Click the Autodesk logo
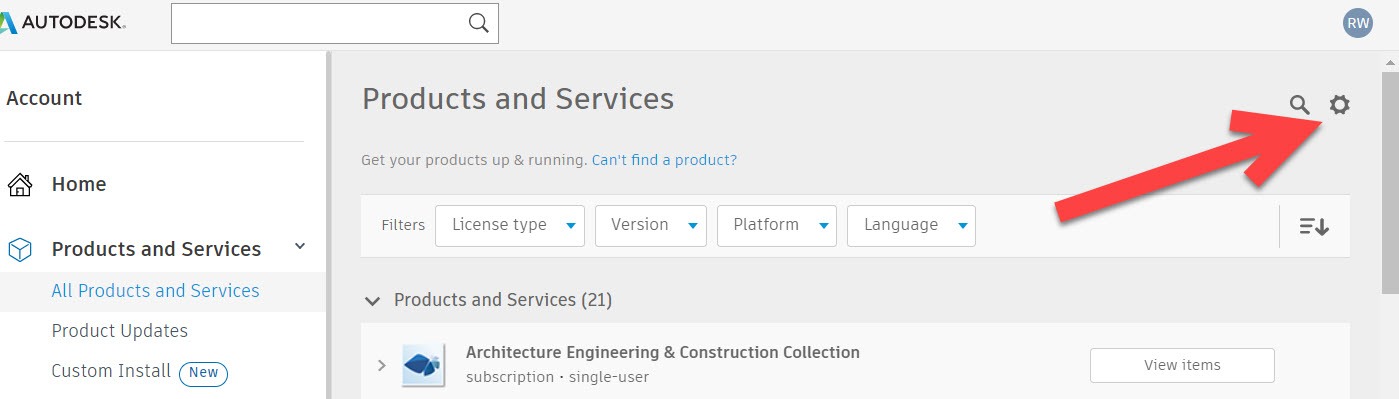 pos(64,22)
